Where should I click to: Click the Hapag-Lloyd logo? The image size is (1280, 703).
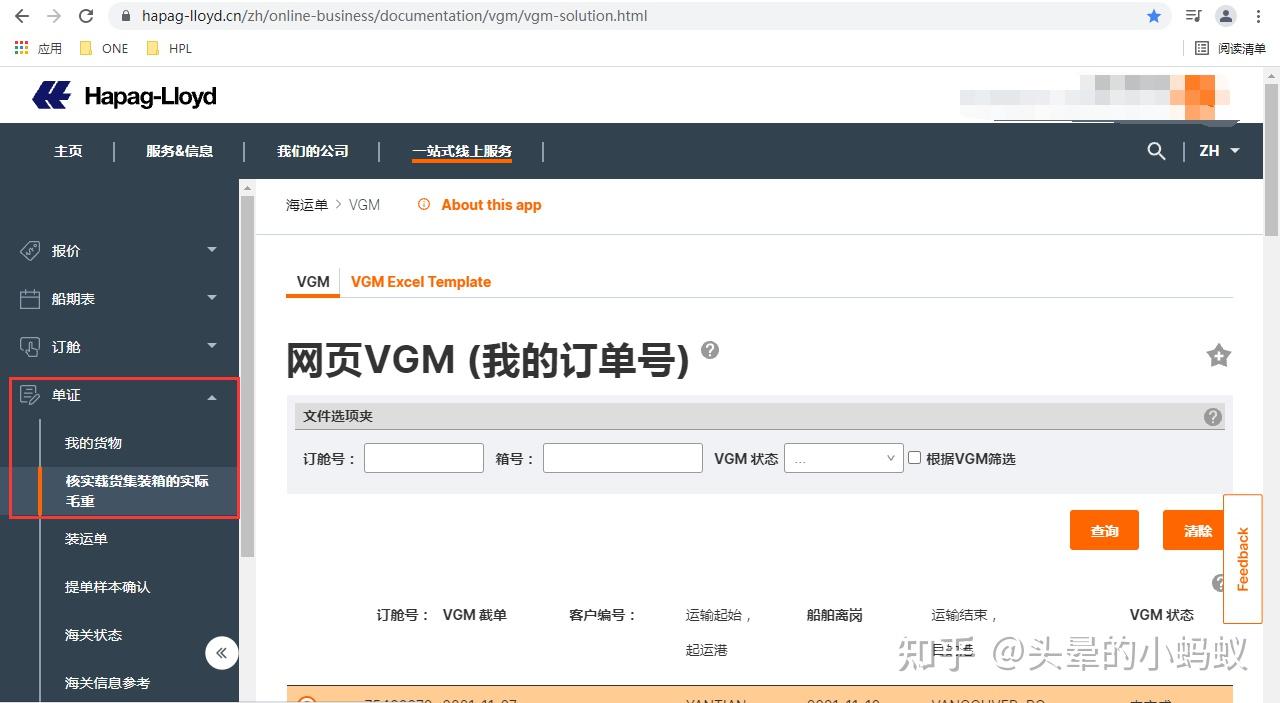[x=123, y=95]
